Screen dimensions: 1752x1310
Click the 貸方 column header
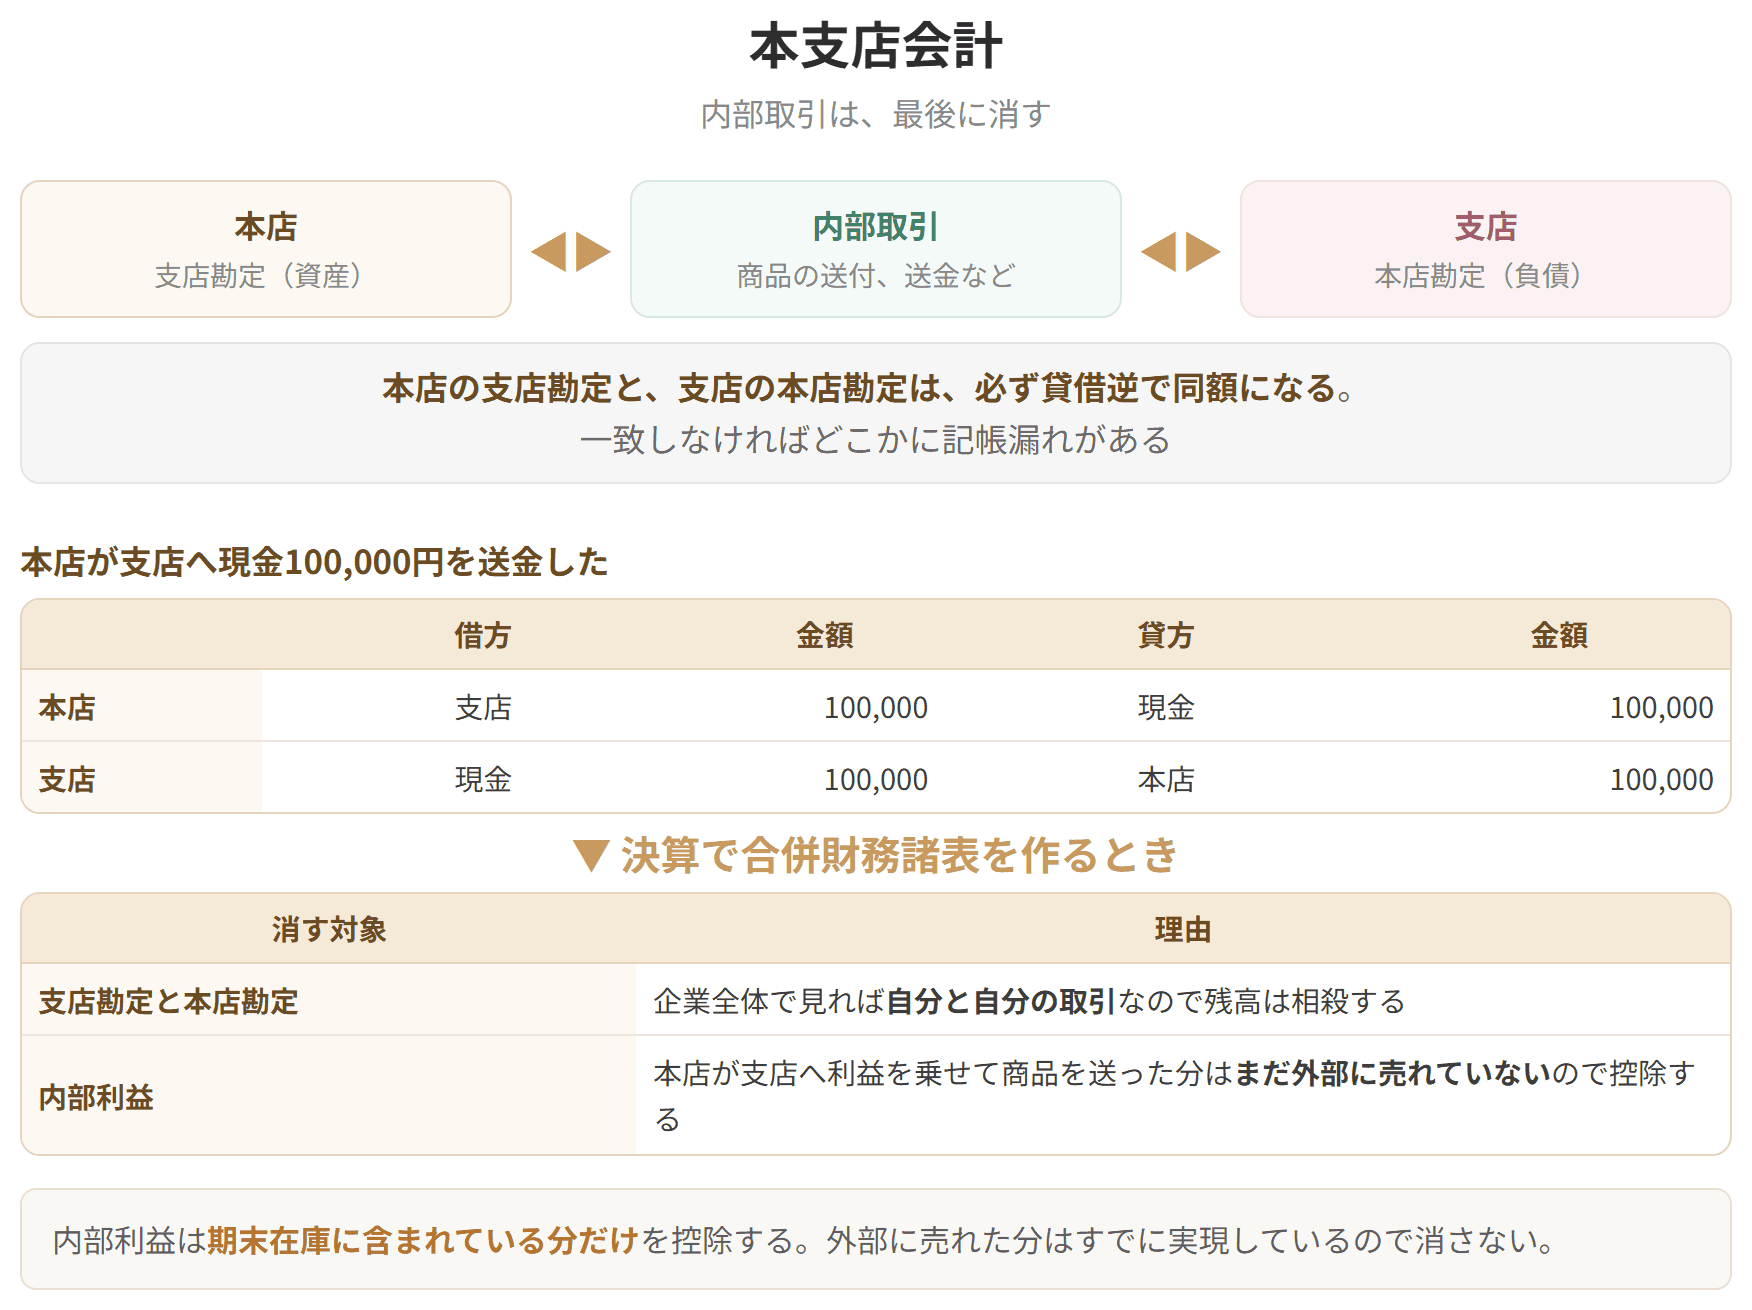[1166, 635]
